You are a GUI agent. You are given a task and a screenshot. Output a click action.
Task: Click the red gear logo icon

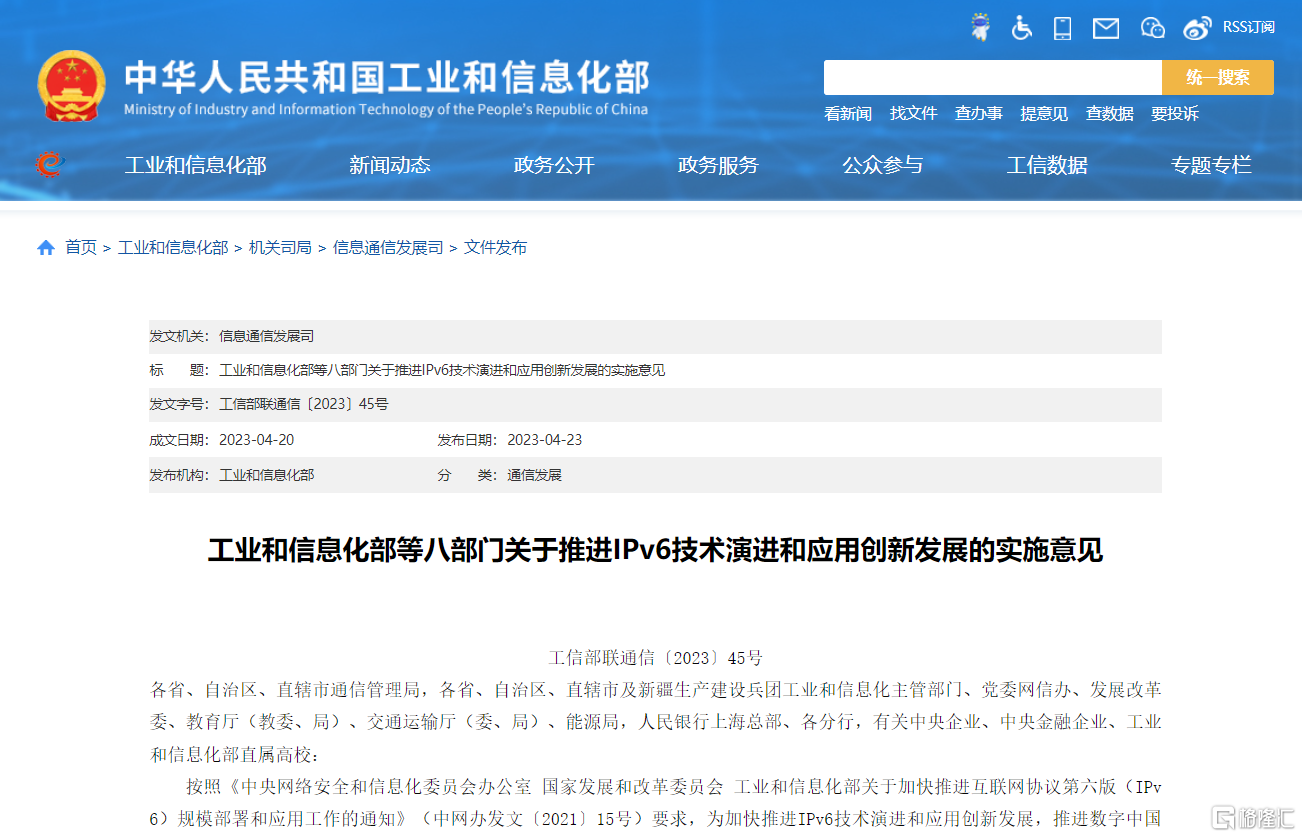(x=48, y=165)
